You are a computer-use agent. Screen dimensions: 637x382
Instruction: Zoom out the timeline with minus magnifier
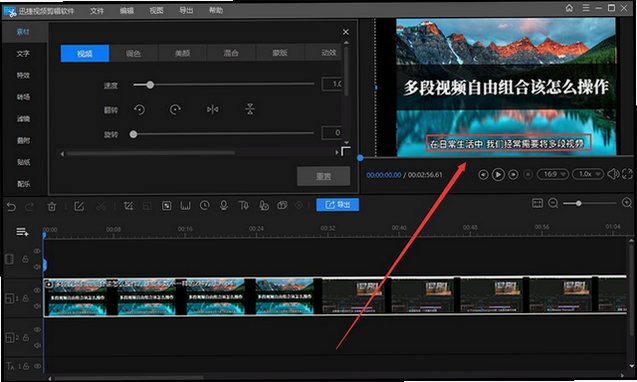553,203
